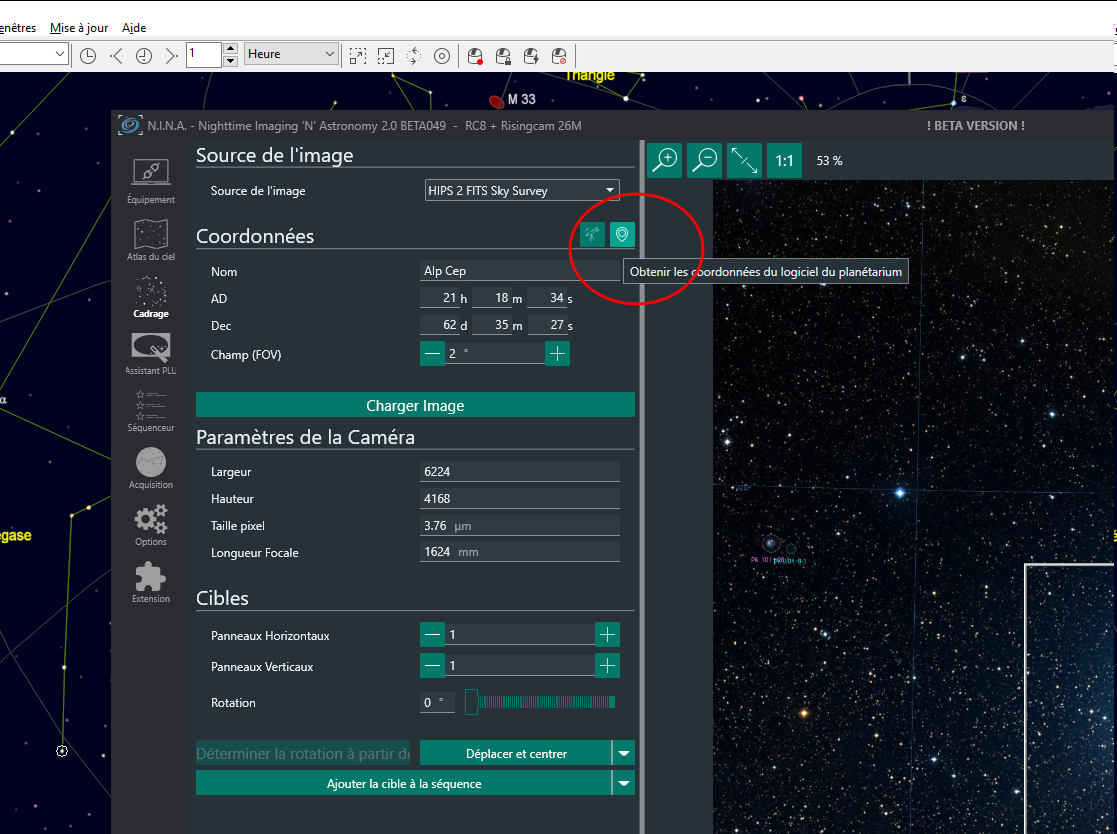The image size is (1117, 834).
Task: Click the bright blue star in sky image
Action: [x=900, y=492]
